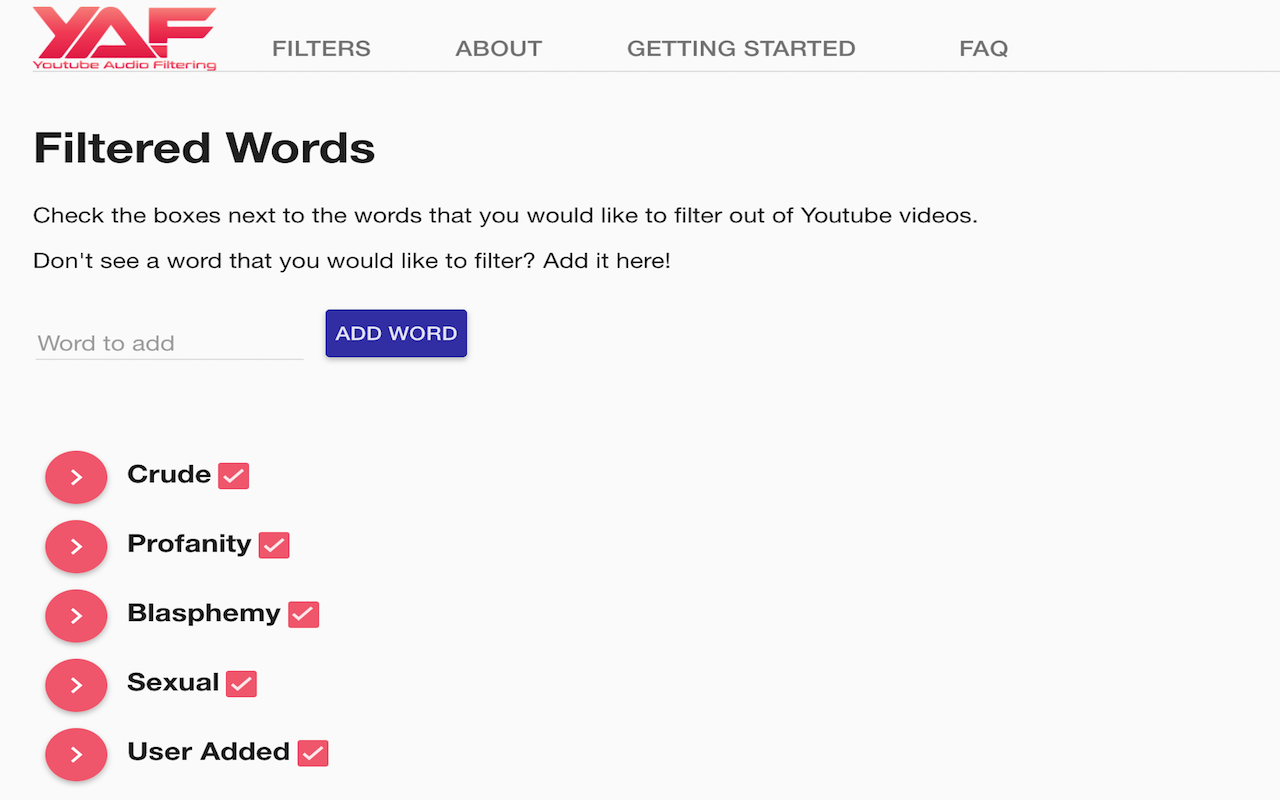Screen dimensions: 1280x800
Task: Expand the Sexual category chevron
Action: [76, 685]
